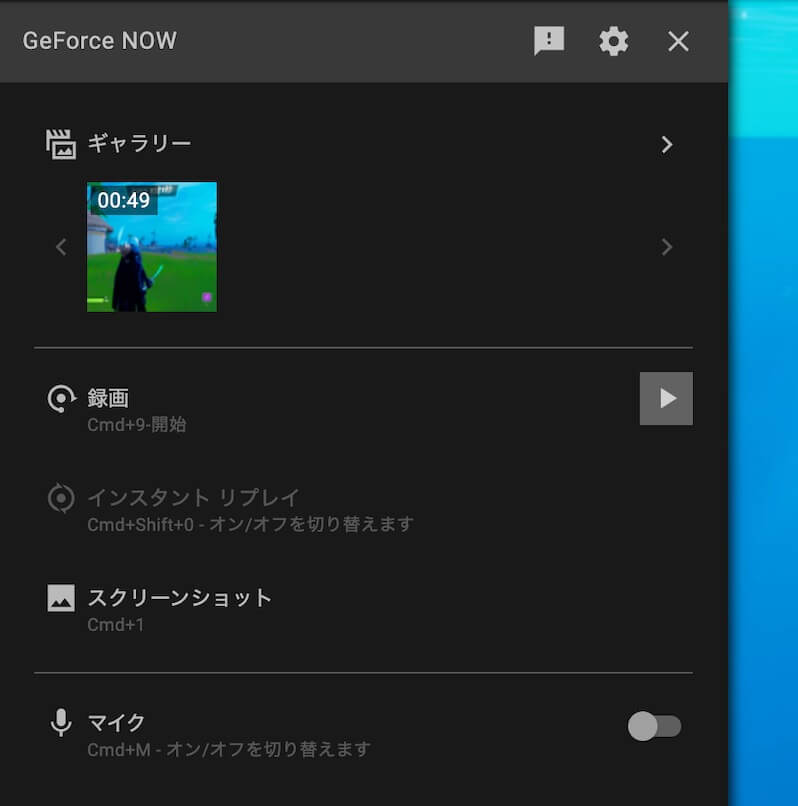Viewport: 798px width, 806px height.
Task: Click the ギャラリー heading text
Action: [139, 143]
